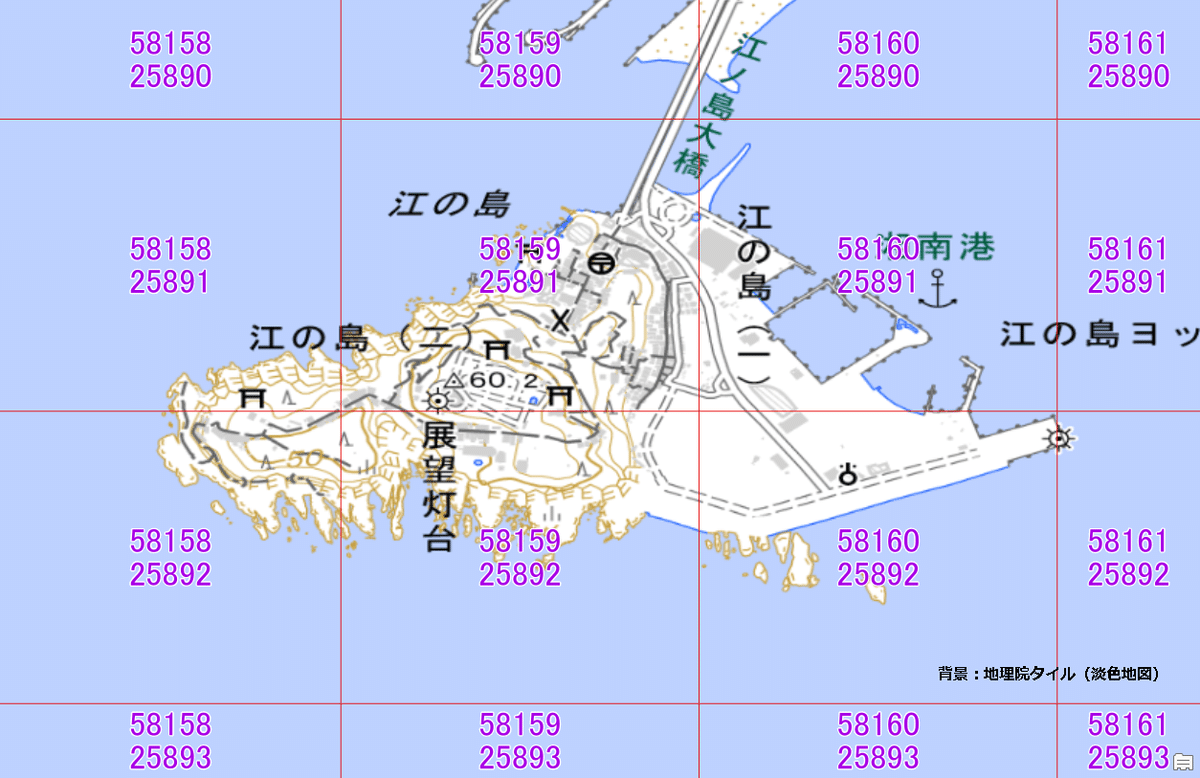The height and width of the screenshot is (778, 1200).
Task: Click the lighthouse symbol above 展望灯台 label
Action: (x=437, y=401)
